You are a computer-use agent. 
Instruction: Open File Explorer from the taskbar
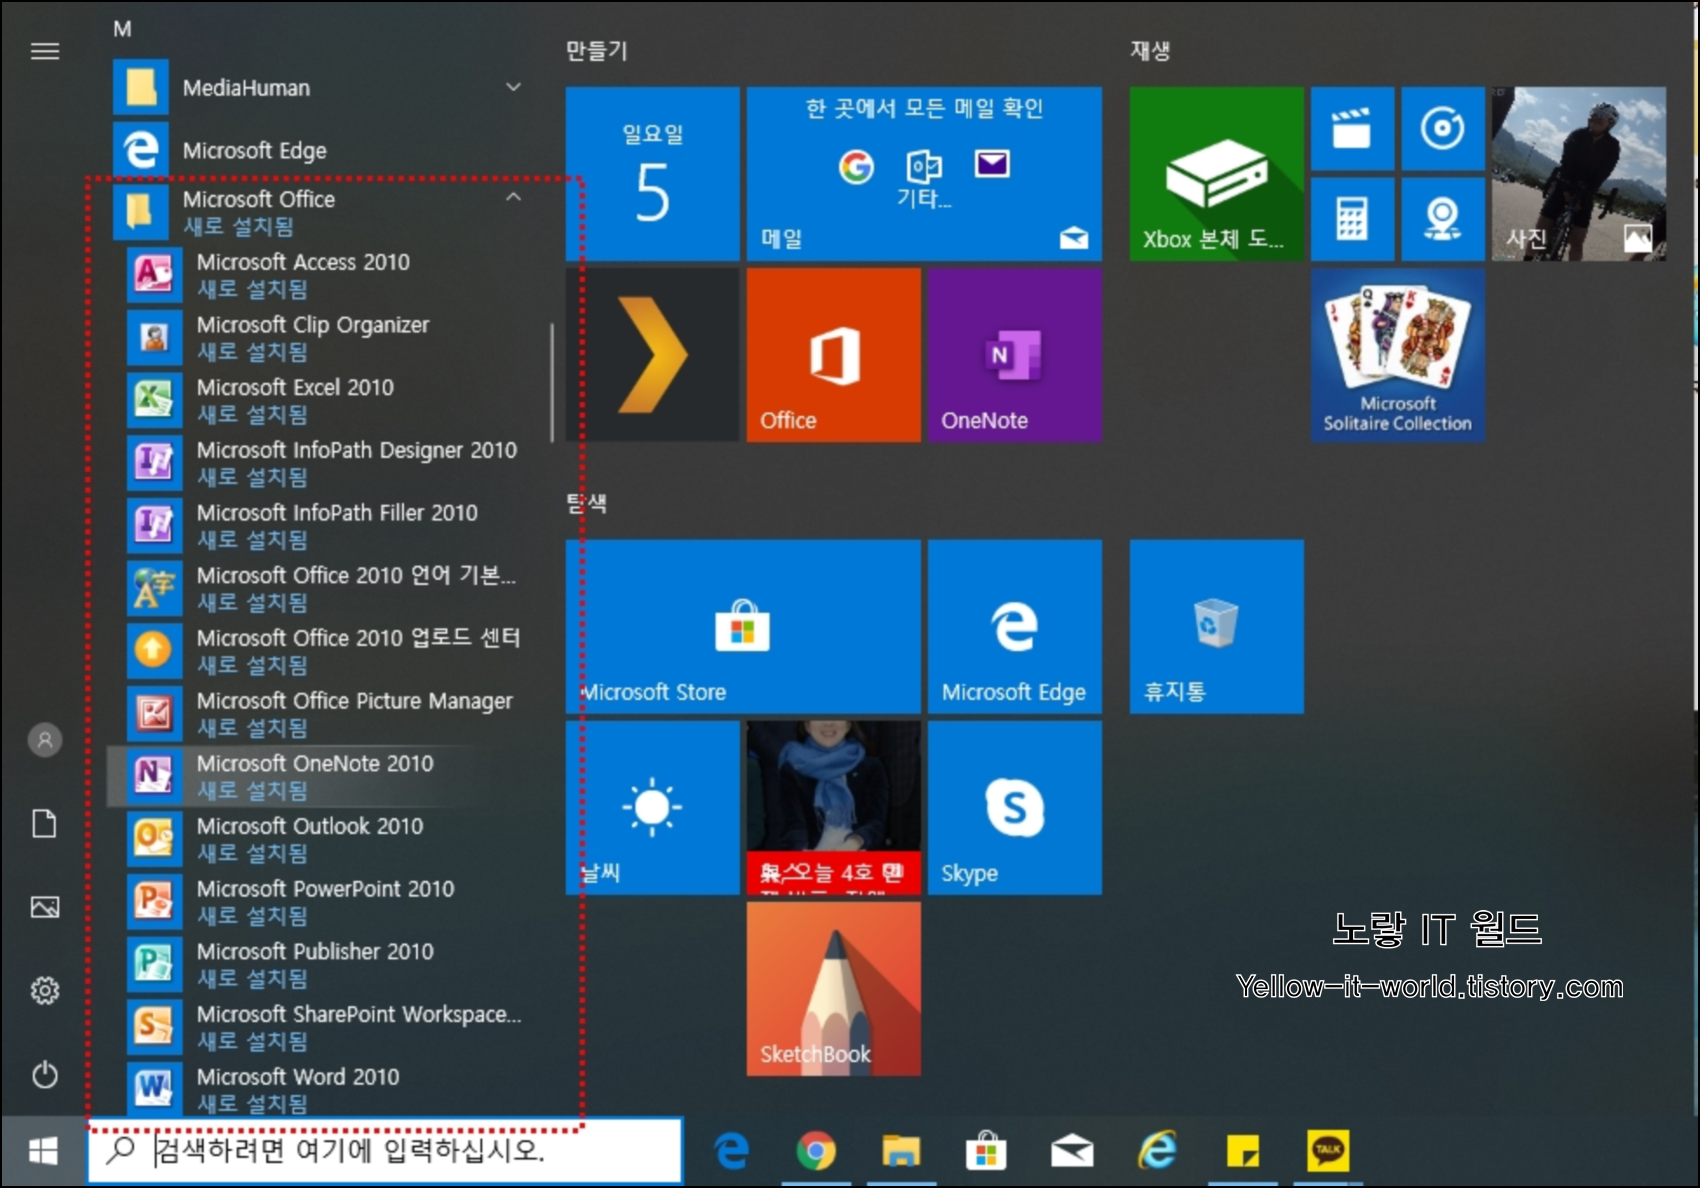click(901, 1152)
